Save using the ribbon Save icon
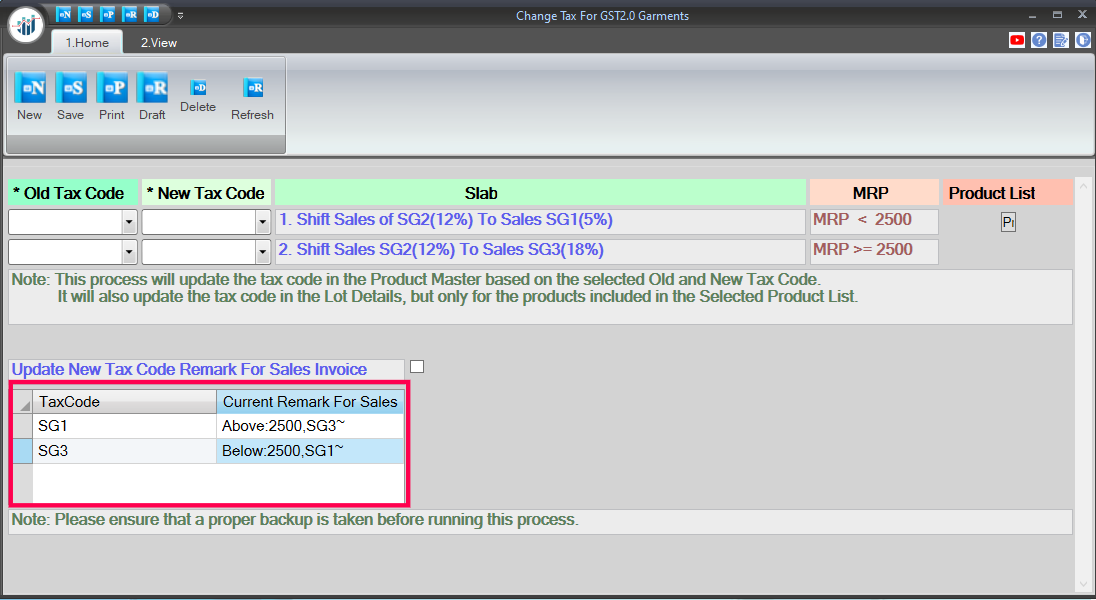Image resolution: width=1096 pixels, height=600 pixels. click(71, 89)
